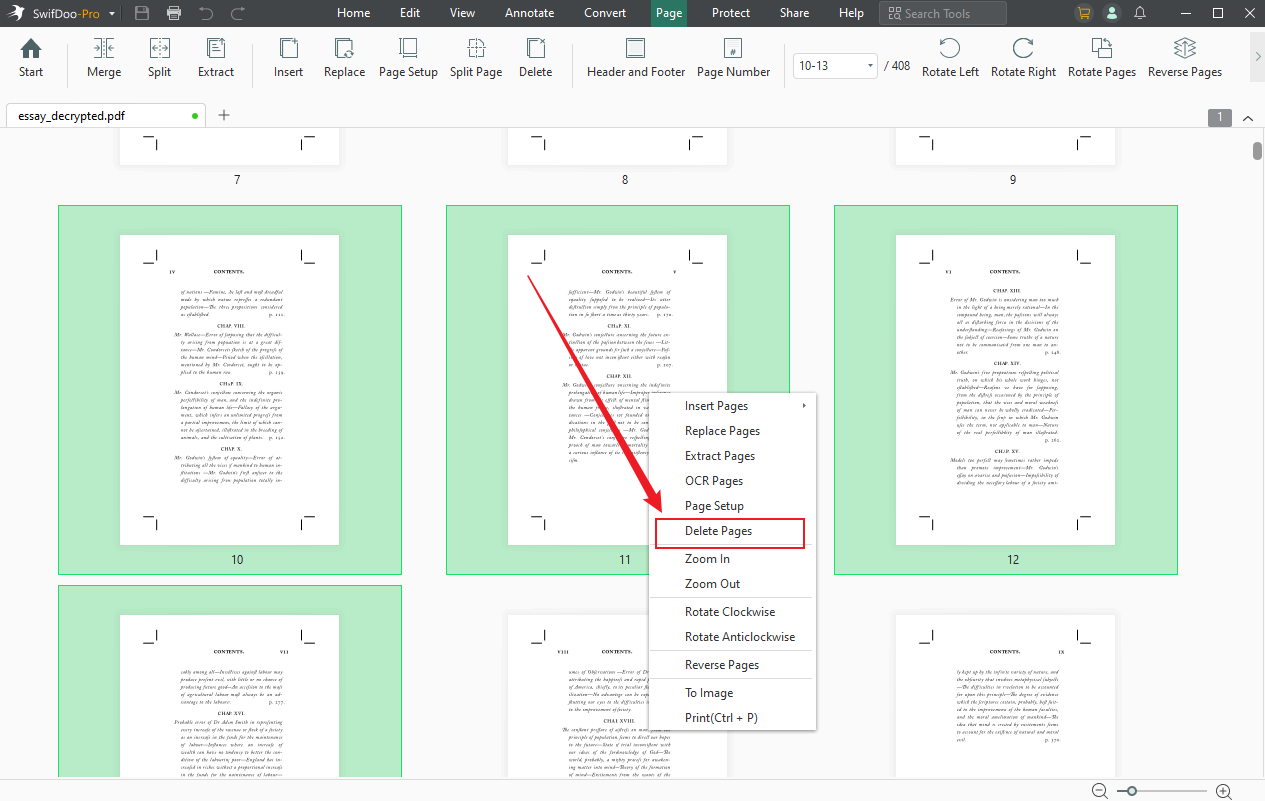1265x801 pixels.
Task: Click the Start home button
Action: coord(30,58)
